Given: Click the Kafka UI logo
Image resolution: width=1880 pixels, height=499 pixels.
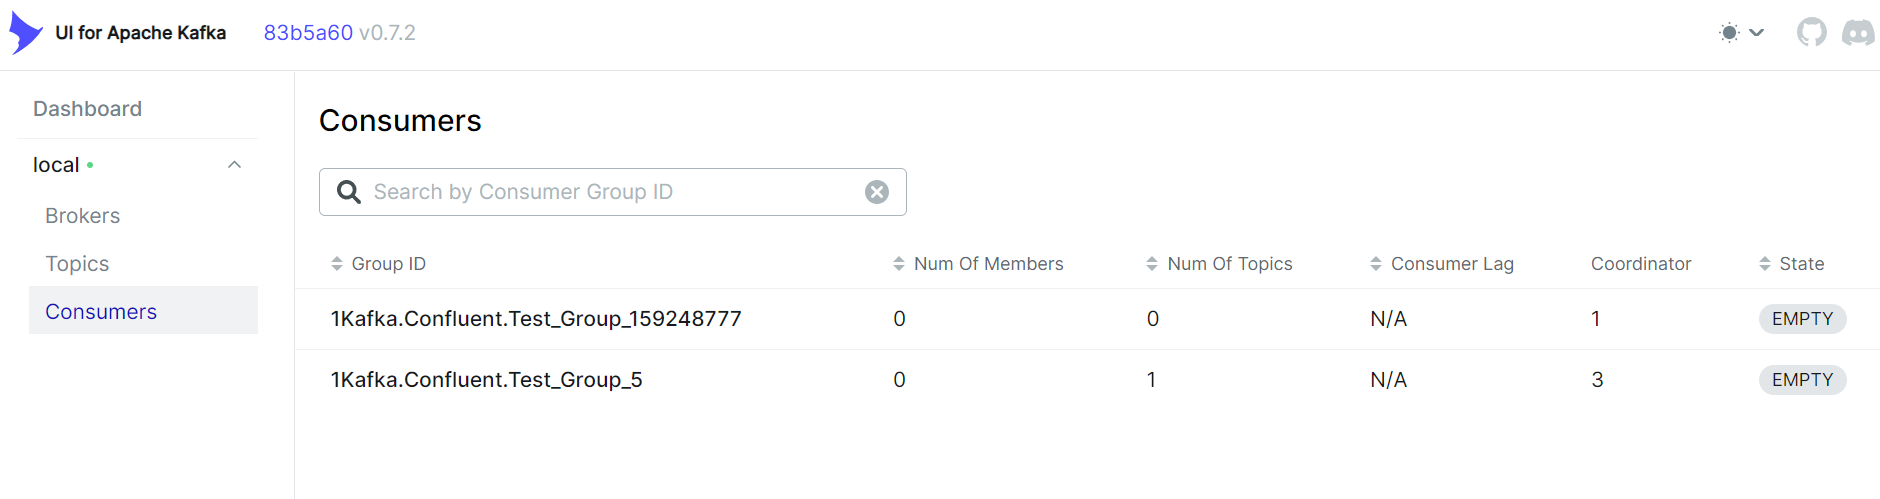Looking at the screenshot, I should point(26,33).
